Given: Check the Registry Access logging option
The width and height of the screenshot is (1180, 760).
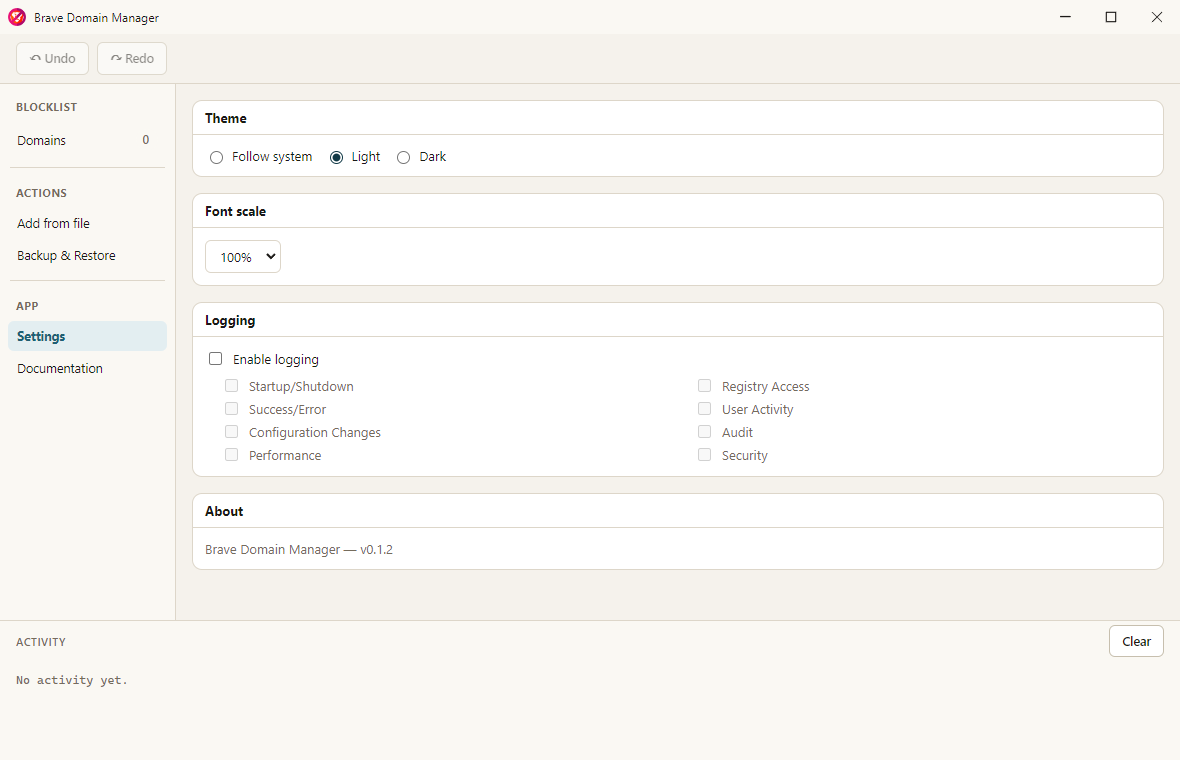Looking at the screenshot, I should click(x=704, y=386).
